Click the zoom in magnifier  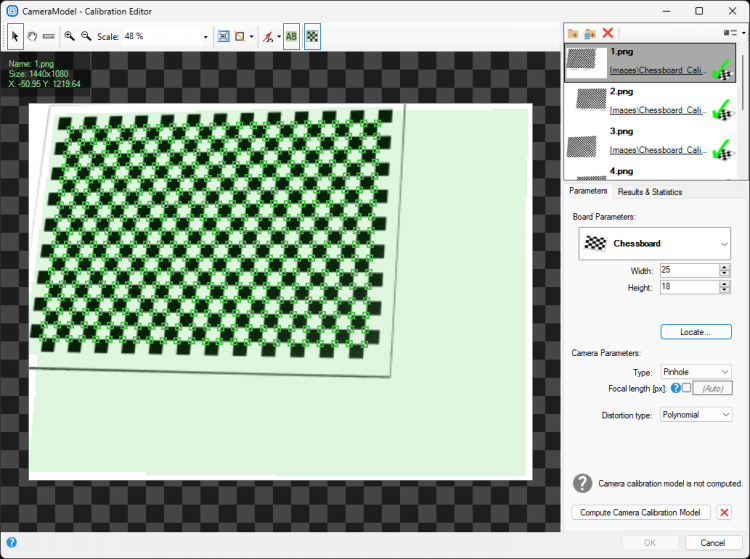point(69,36)
